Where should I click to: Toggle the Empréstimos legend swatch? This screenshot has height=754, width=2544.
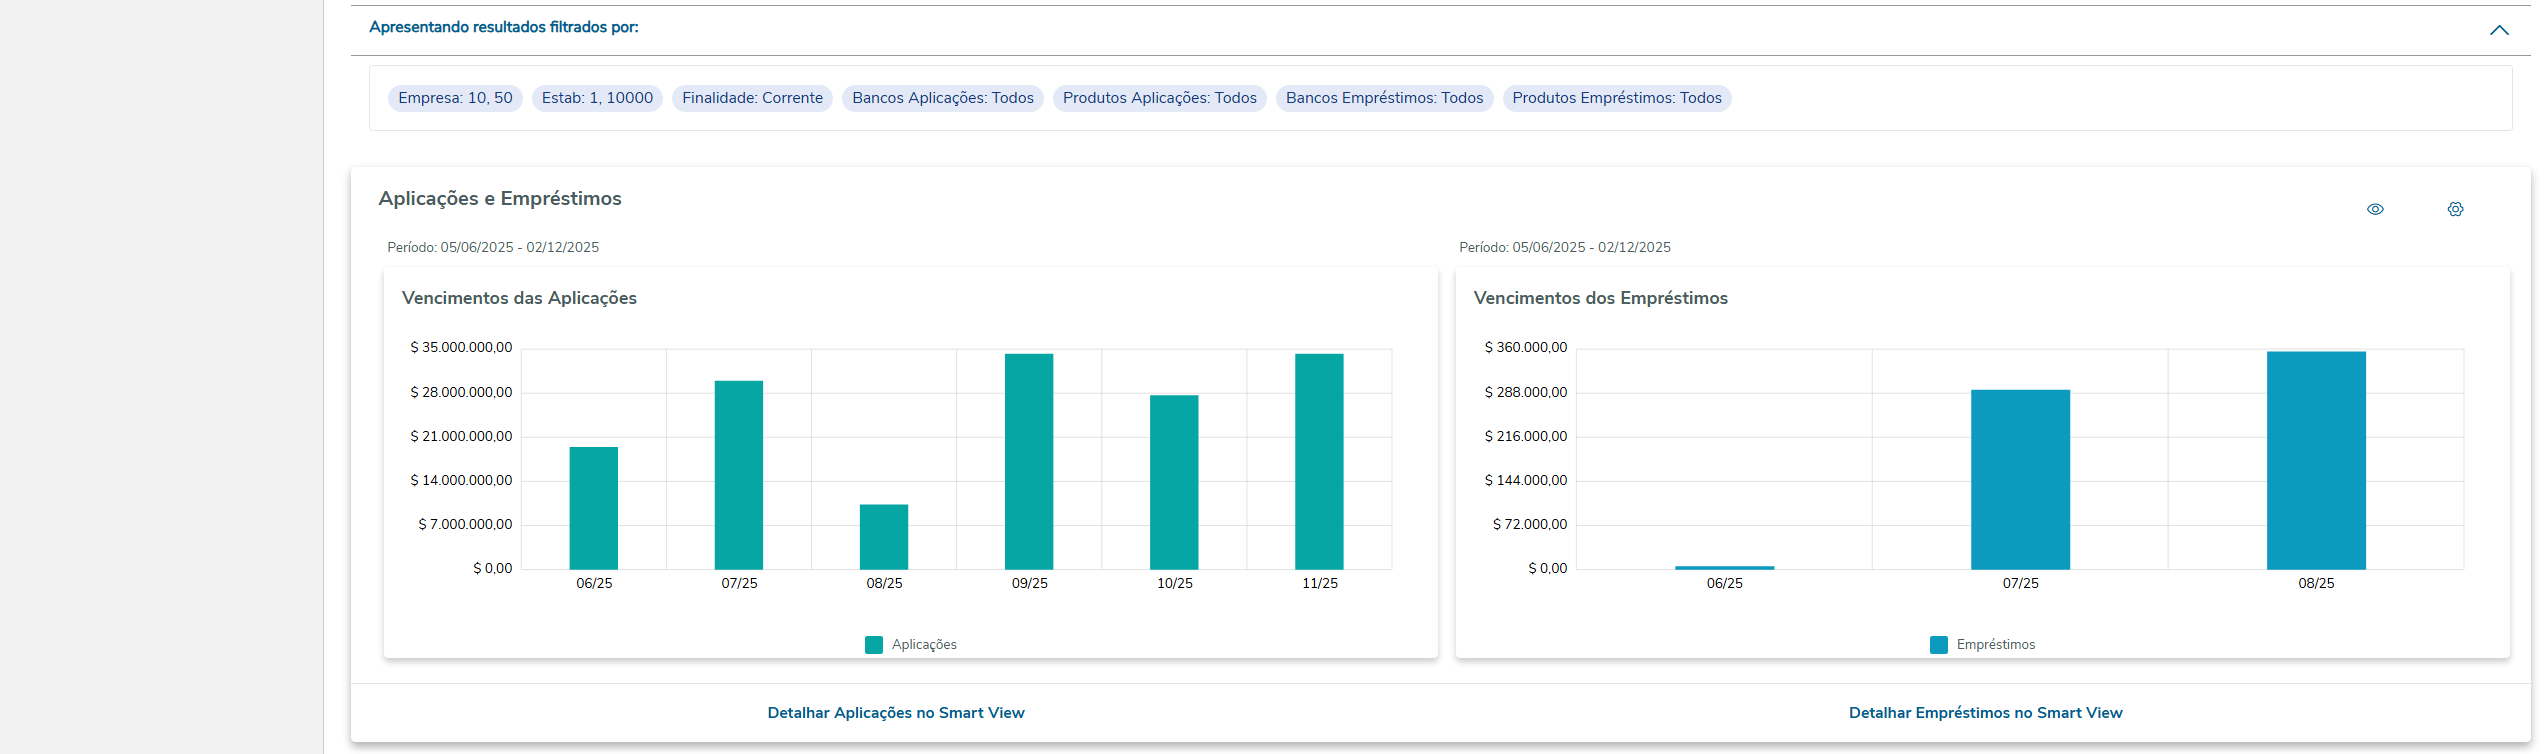click(1939, 645)
